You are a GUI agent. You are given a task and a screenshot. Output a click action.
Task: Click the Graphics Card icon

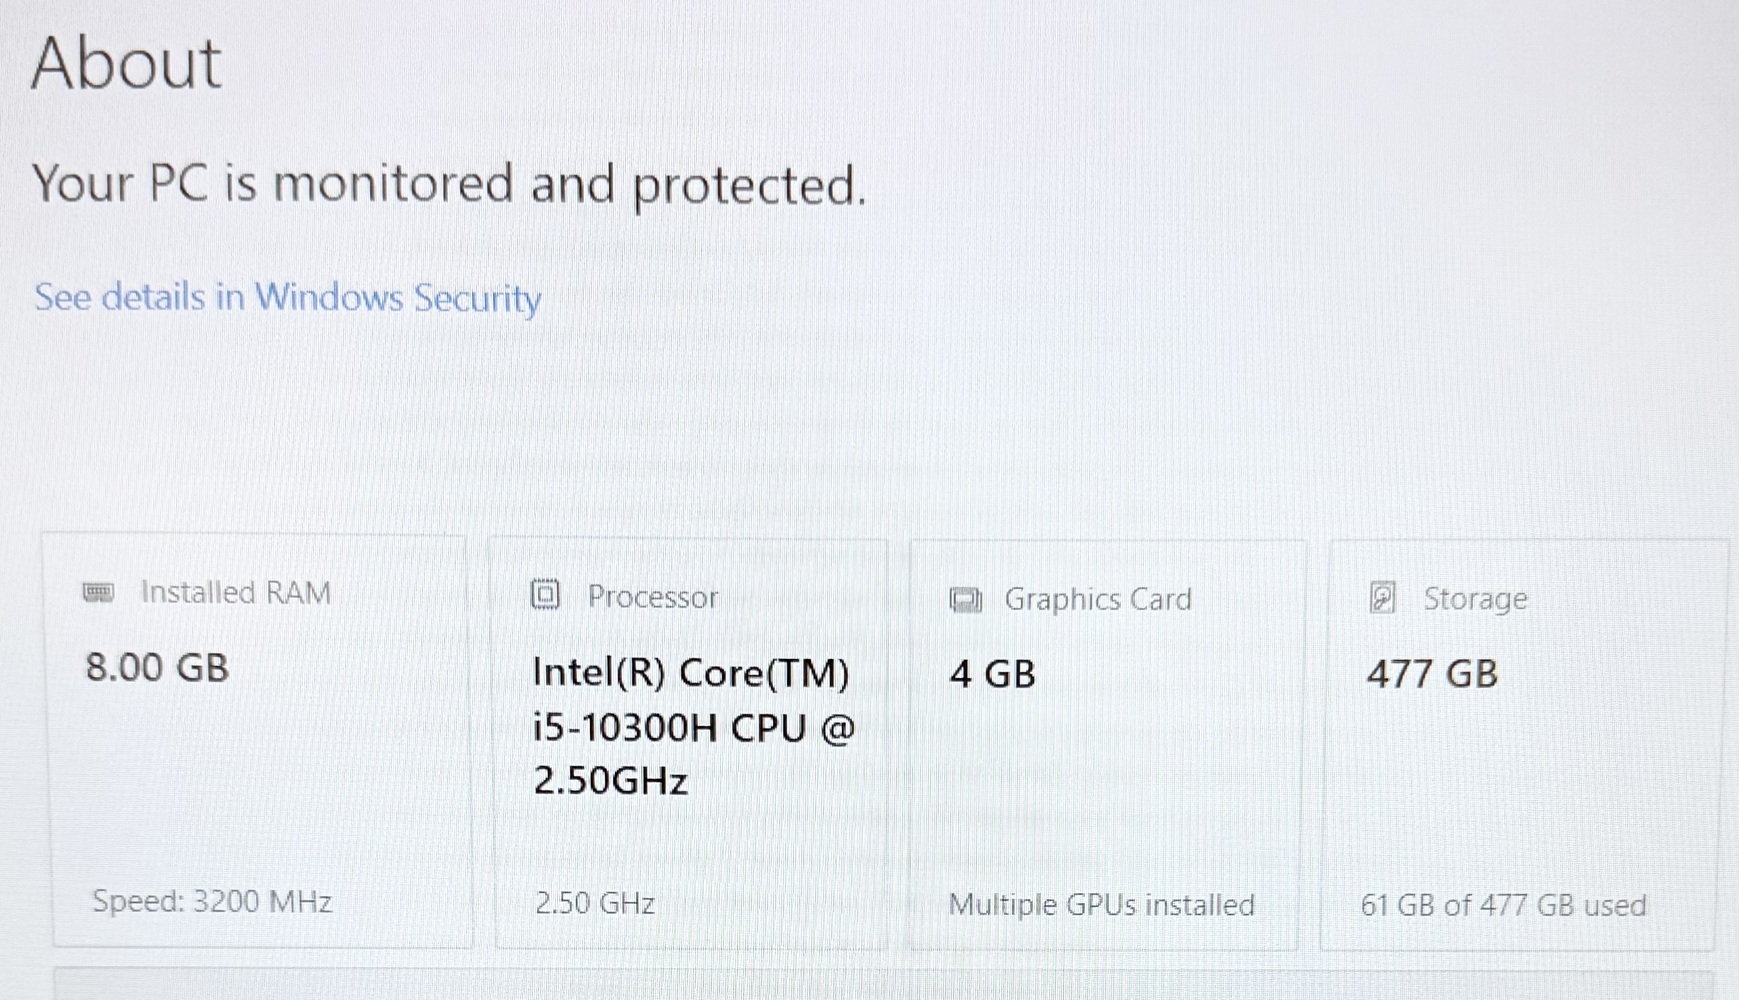965,600
